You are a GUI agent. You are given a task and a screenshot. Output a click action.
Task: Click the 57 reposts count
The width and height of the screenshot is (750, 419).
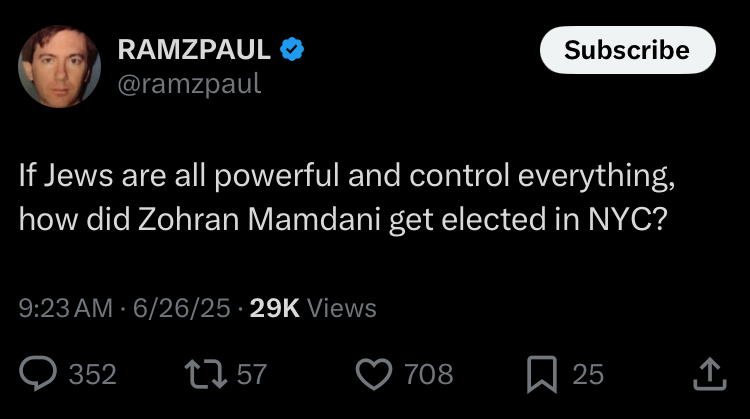click(x=252, y=374)
